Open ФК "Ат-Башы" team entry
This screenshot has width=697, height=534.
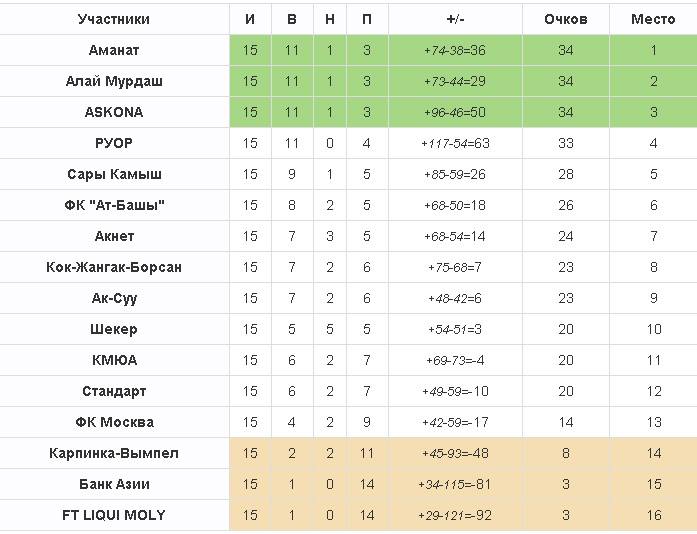tap(114, 205)
